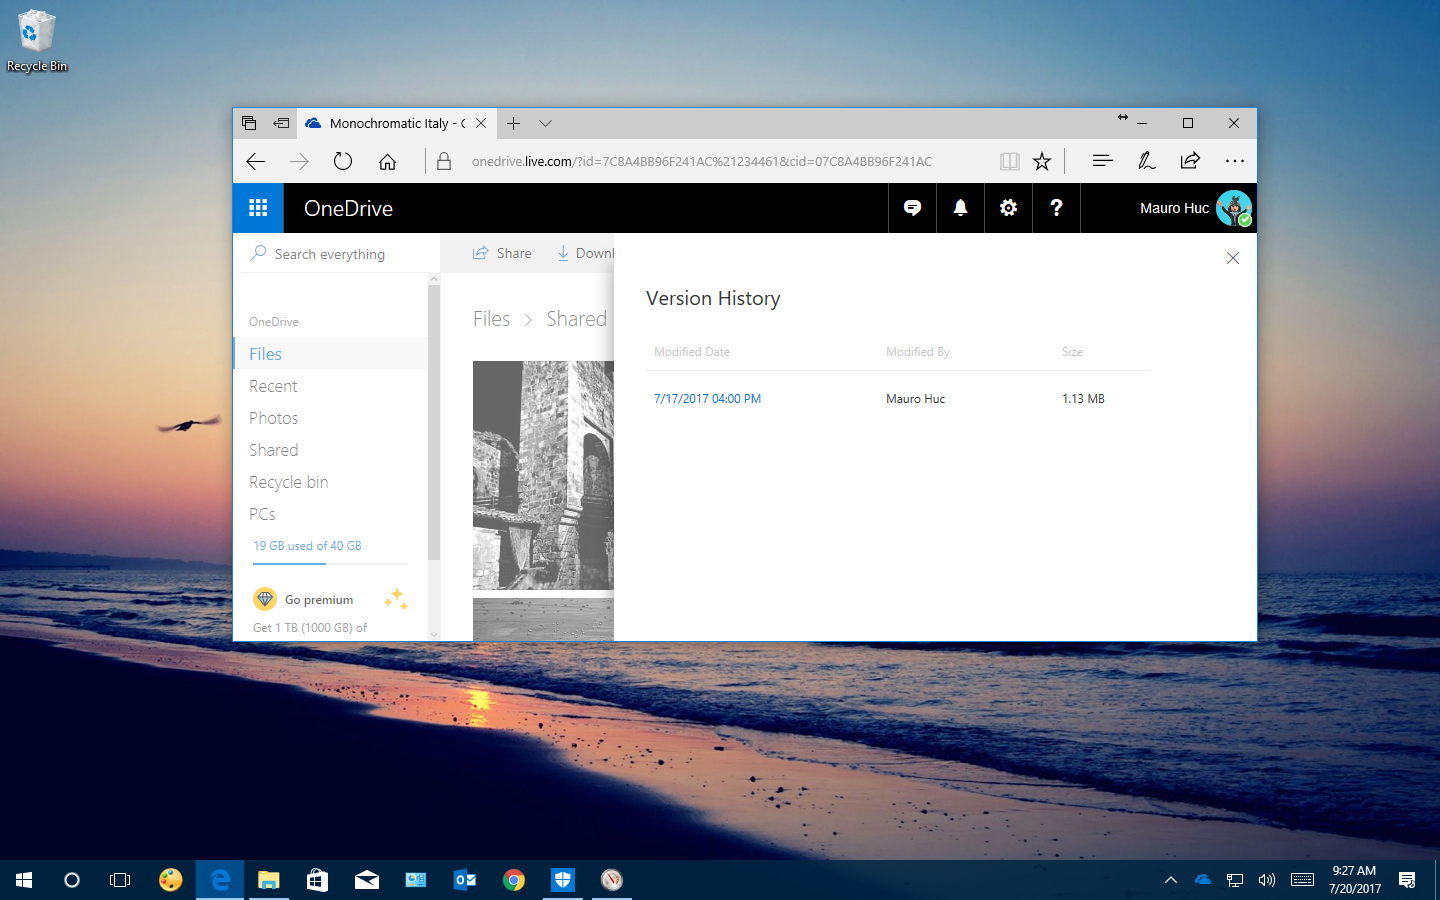Select PCs in the sidebar

(330, 513)
